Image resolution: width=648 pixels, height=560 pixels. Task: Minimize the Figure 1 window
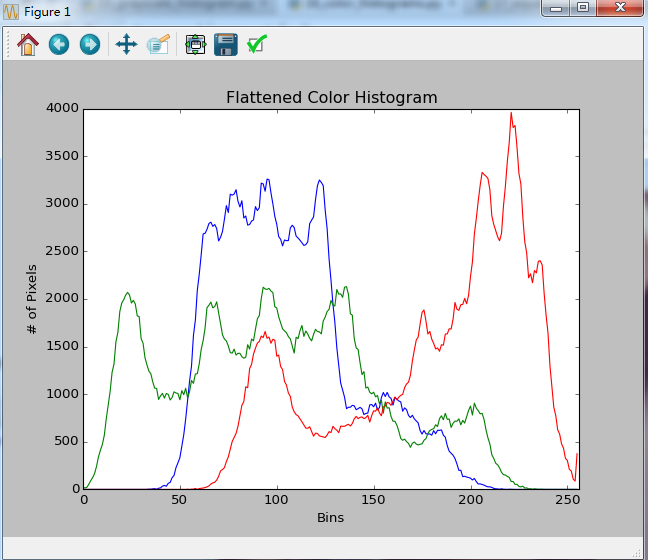click(x=556, y=8)
